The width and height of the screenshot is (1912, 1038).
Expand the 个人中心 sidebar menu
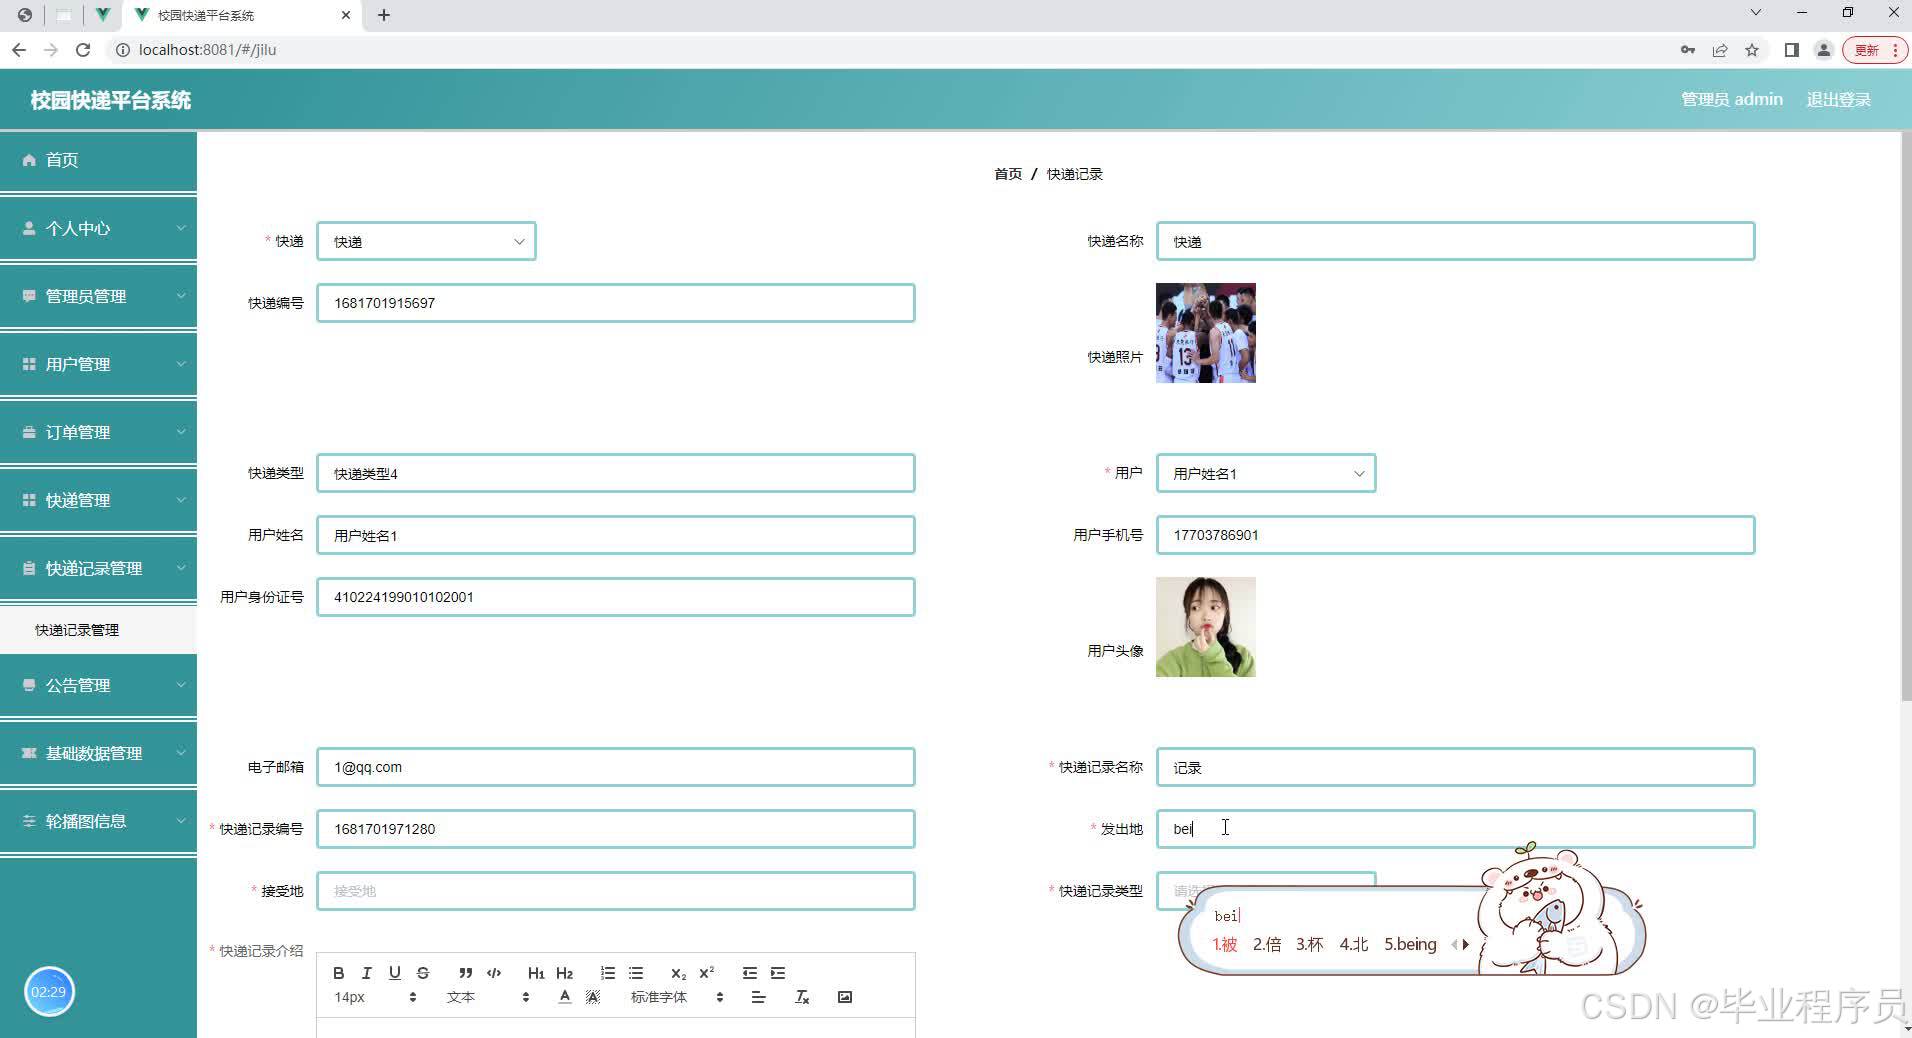[x=98, y=228]
